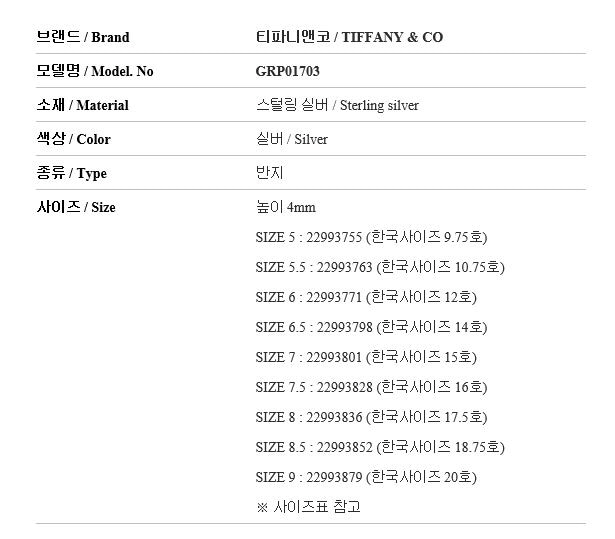Click the TIFFANY & CO brand name
The width and height of the screenshot is (615, 539).
click(350, 37)
